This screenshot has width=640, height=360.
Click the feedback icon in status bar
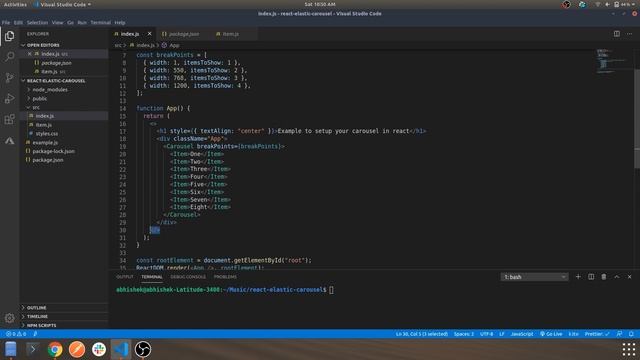click(619, 334)
